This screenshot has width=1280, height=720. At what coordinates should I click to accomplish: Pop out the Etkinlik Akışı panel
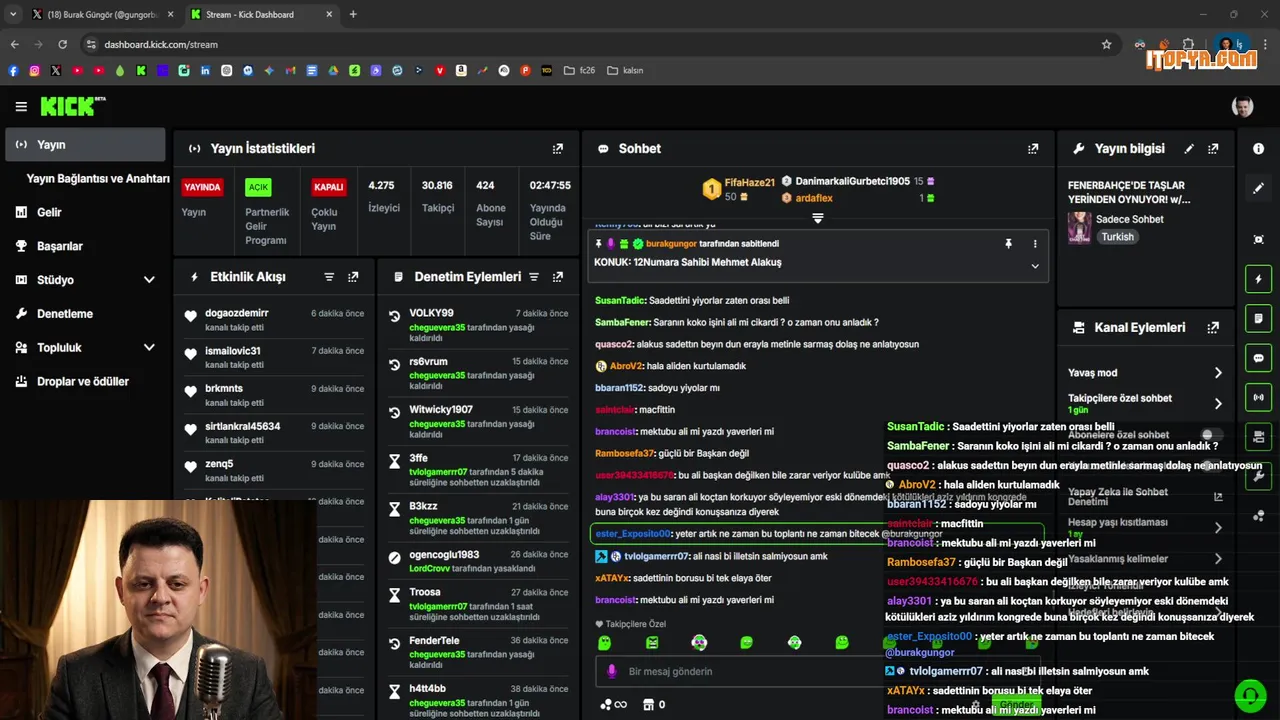click(x=353, y=277)
